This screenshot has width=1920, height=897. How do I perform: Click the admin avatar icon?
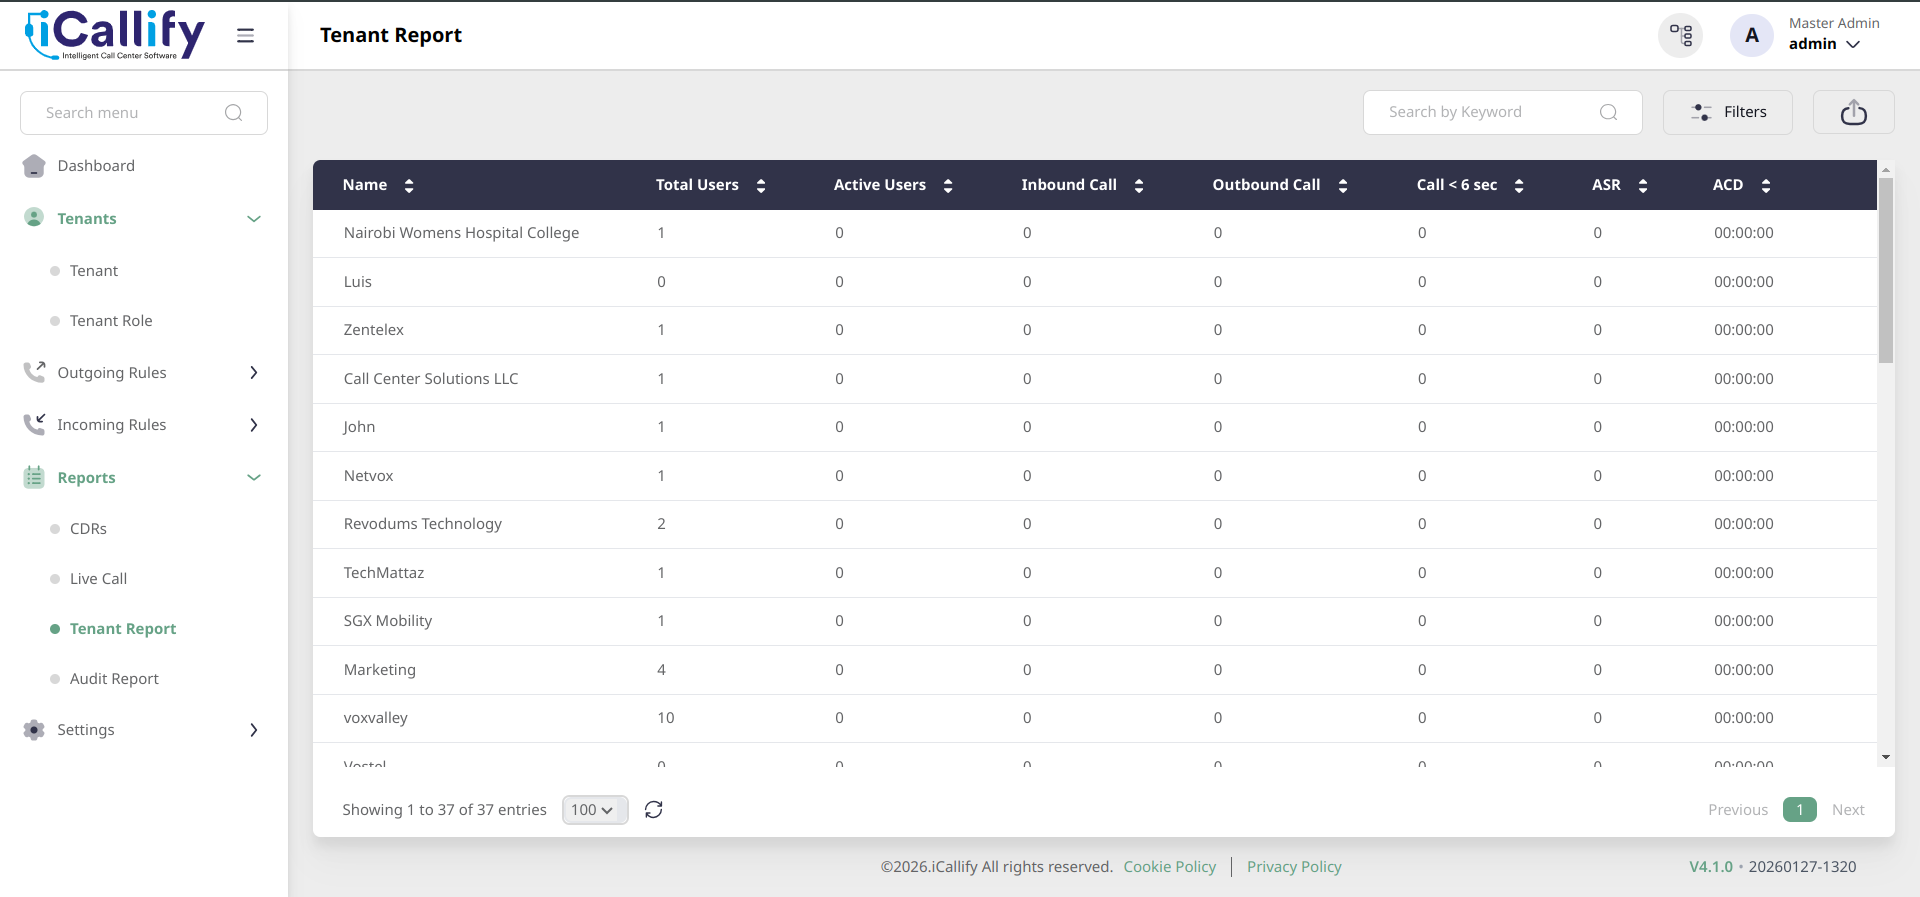point(1751,36)
